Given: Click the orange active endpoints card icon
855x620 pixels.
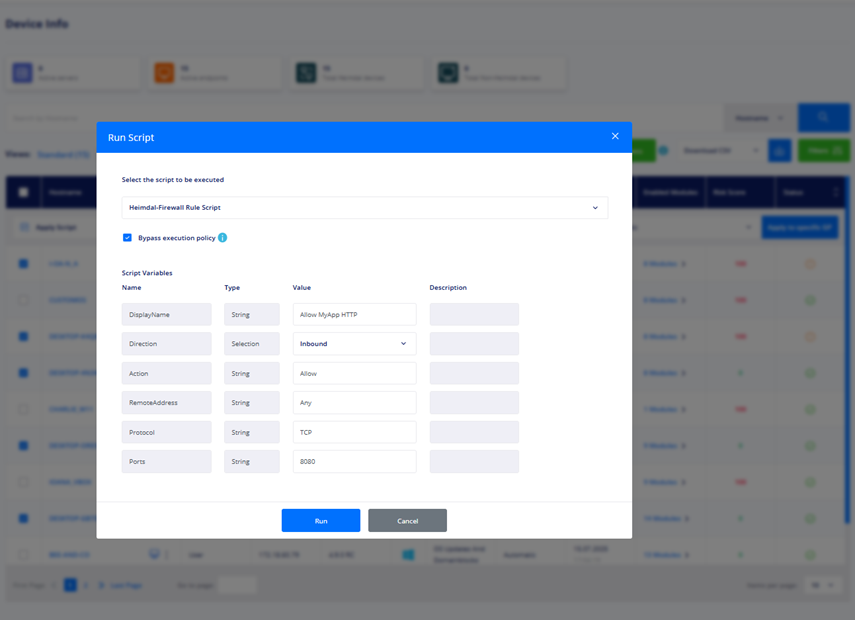Looking at the screenshot, I should click(x=164, y=73).
